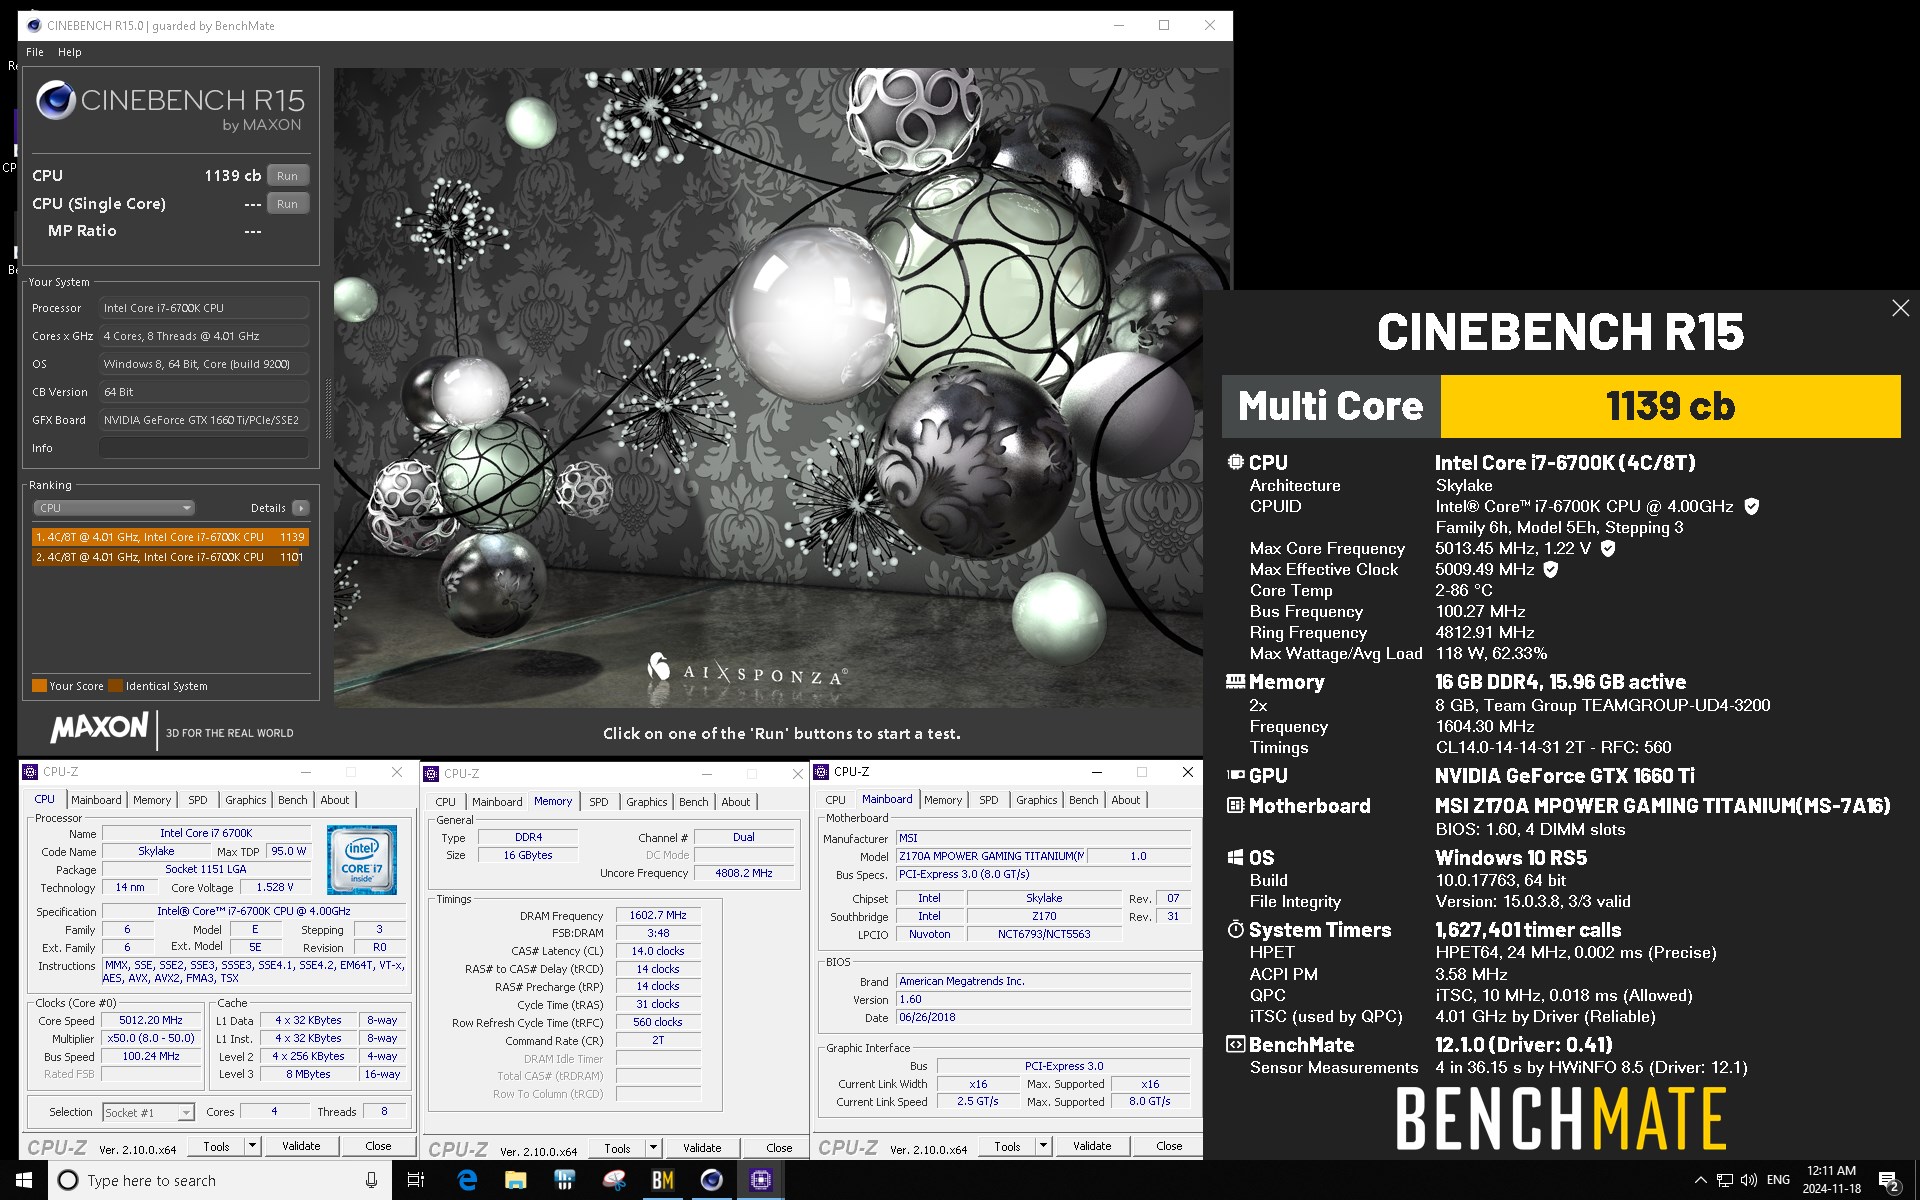1920x1200 pixels.
Task: Click the microphone icon in search box
Action: pyautogui.click(x=371, y=1180)
